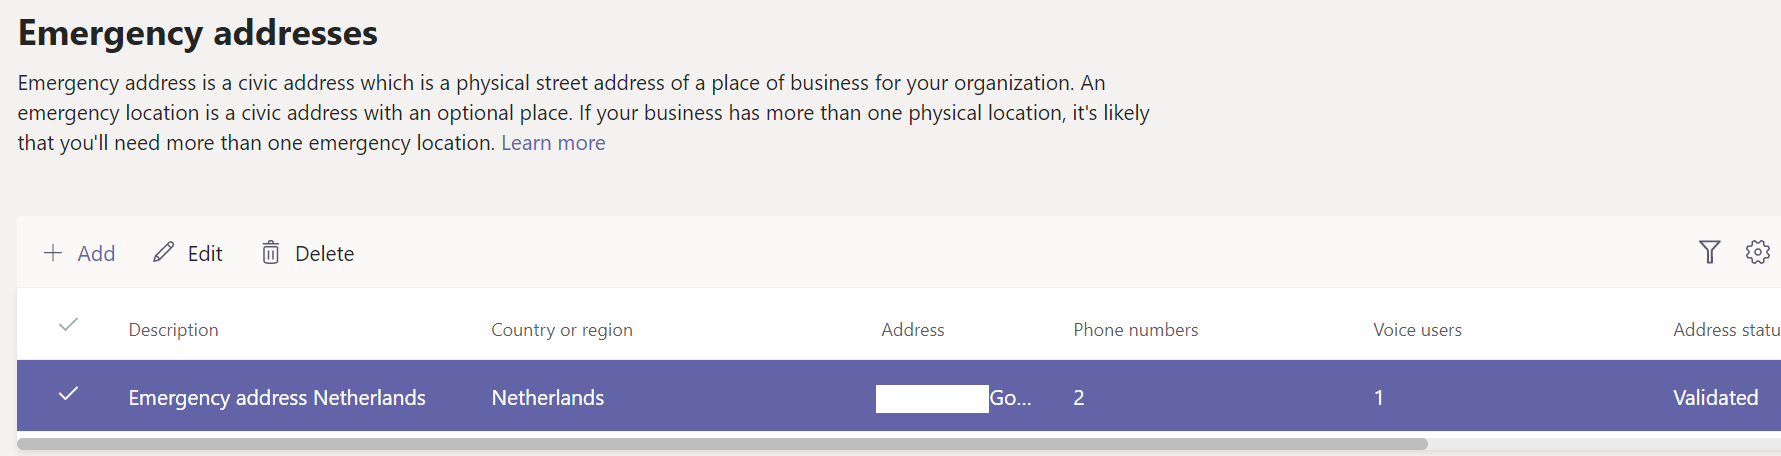Click the Address column header
Screen dimensions: 1781x456
(x=912, y=330)
